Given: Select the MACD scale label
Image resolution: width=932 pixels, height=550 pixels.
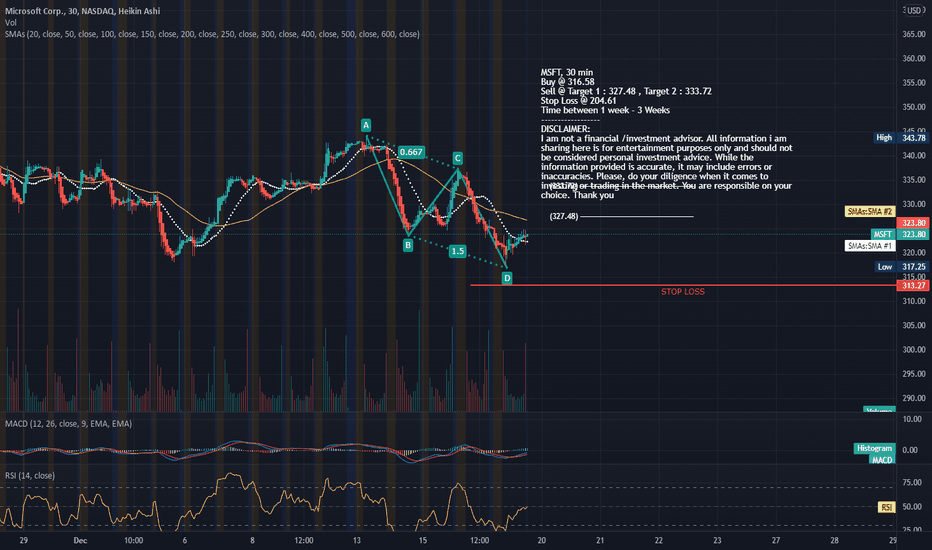Looking at the screenshot, I should [882, 460].
